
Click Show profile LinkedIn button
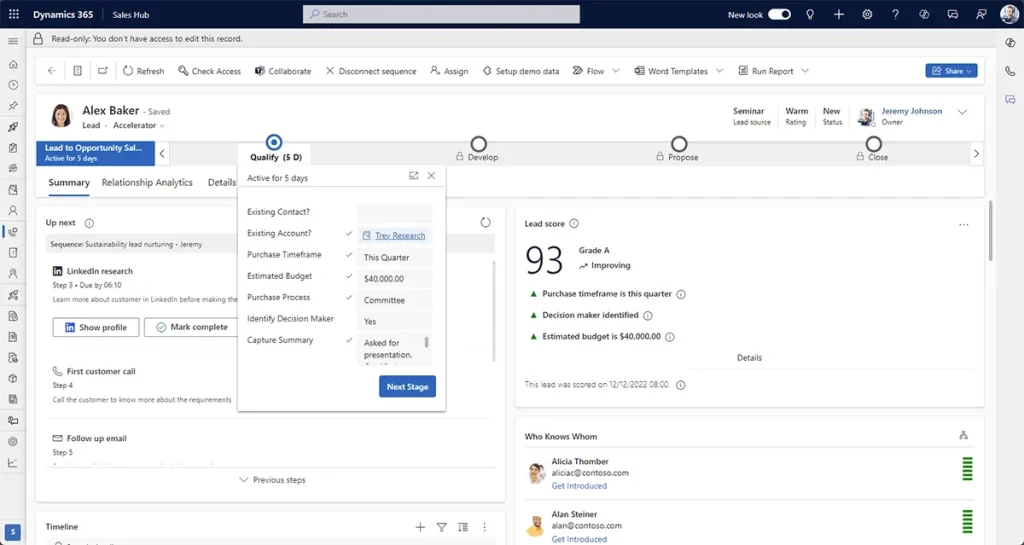click(x=96, y=327)
